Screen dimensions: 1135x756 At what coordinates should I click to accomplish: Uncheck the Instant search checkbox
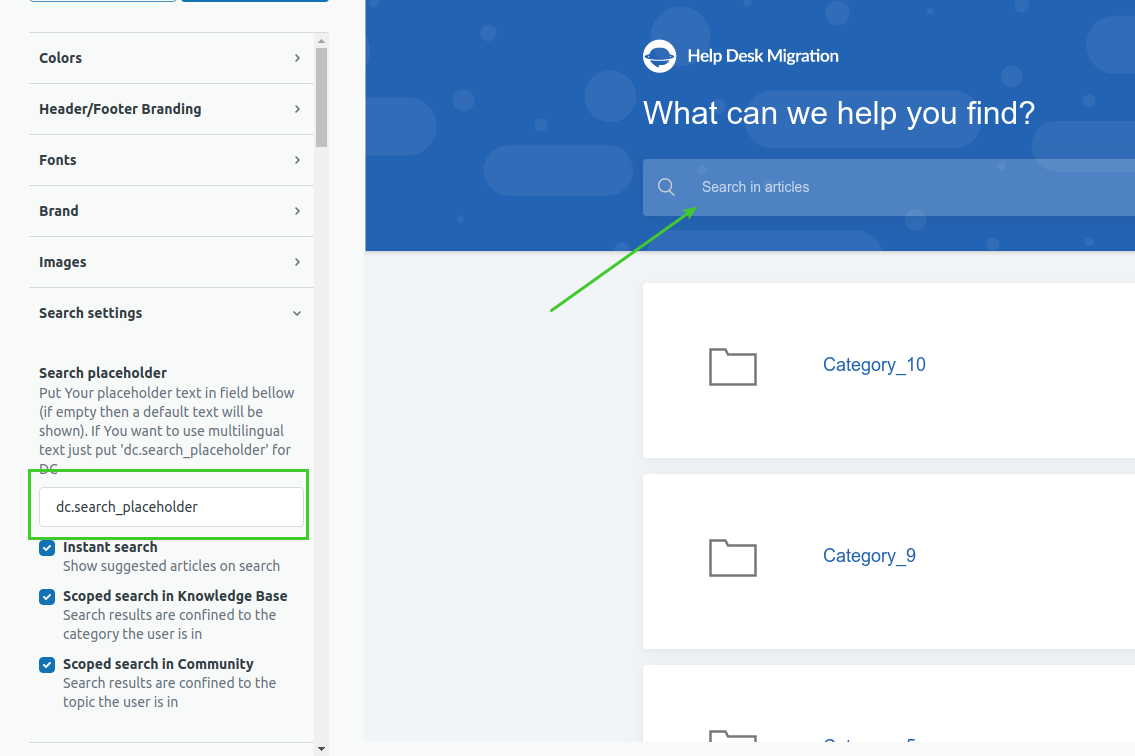pyautogui.click(x=47, y=548)
